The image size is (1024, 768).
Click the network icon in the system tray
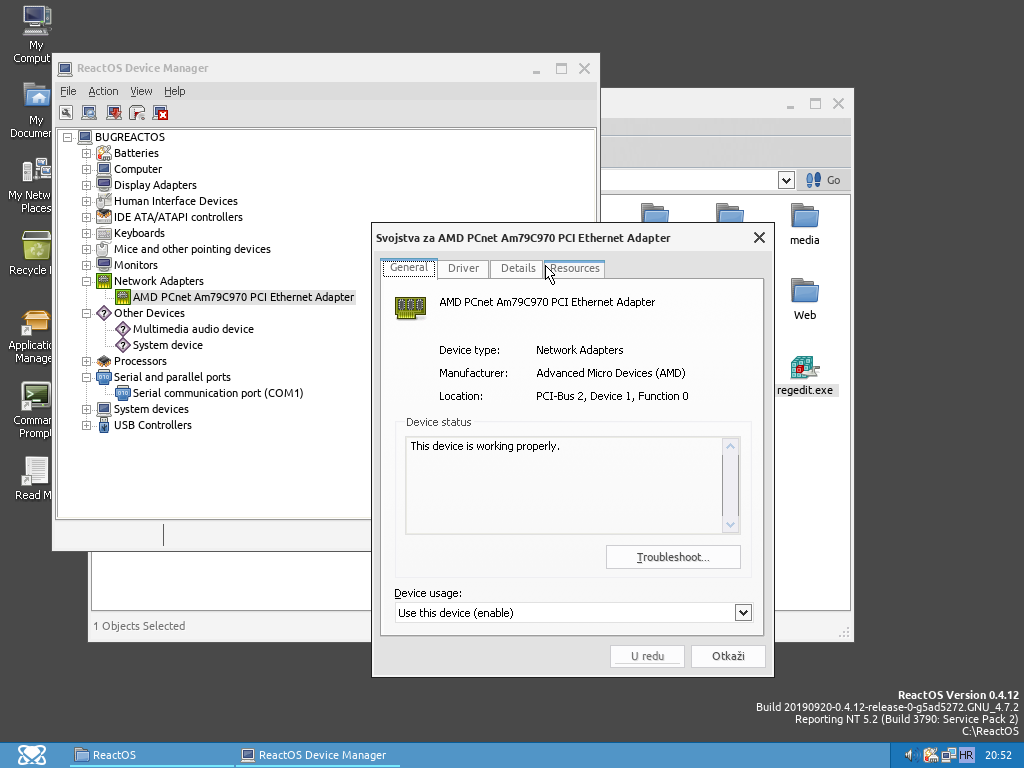tap(948, 756)
